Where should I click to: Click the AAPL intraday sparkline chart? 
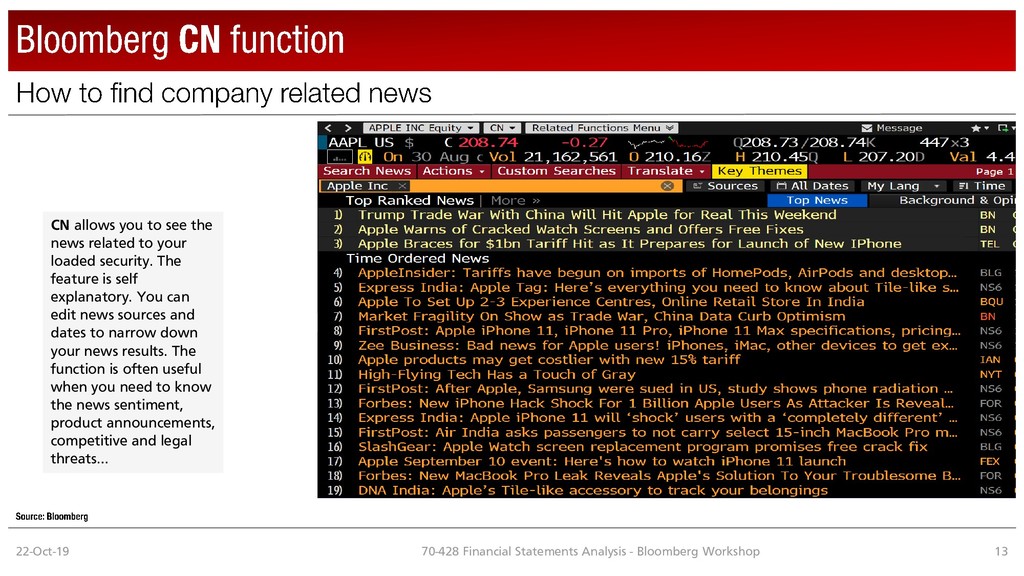coord(665,142)
